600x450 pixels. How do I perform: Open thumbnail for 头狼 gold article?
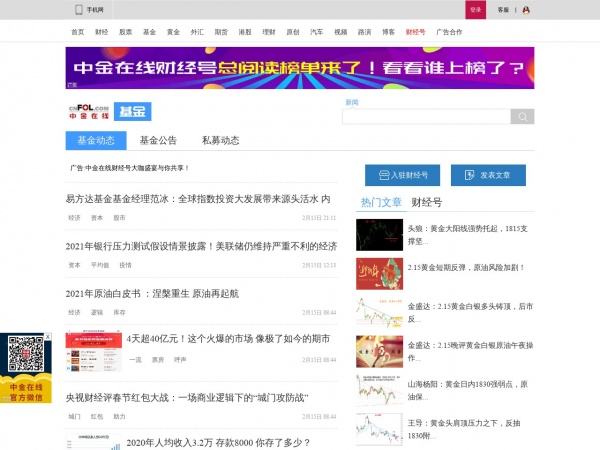pyautogui.click(x=379, y=235)
